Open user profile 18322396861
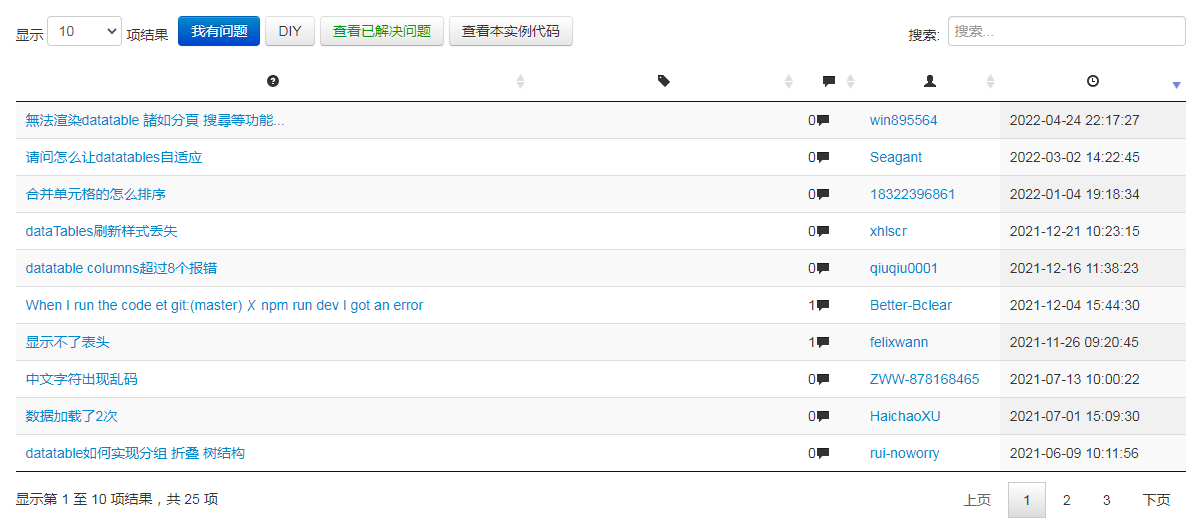 [913, 194]
